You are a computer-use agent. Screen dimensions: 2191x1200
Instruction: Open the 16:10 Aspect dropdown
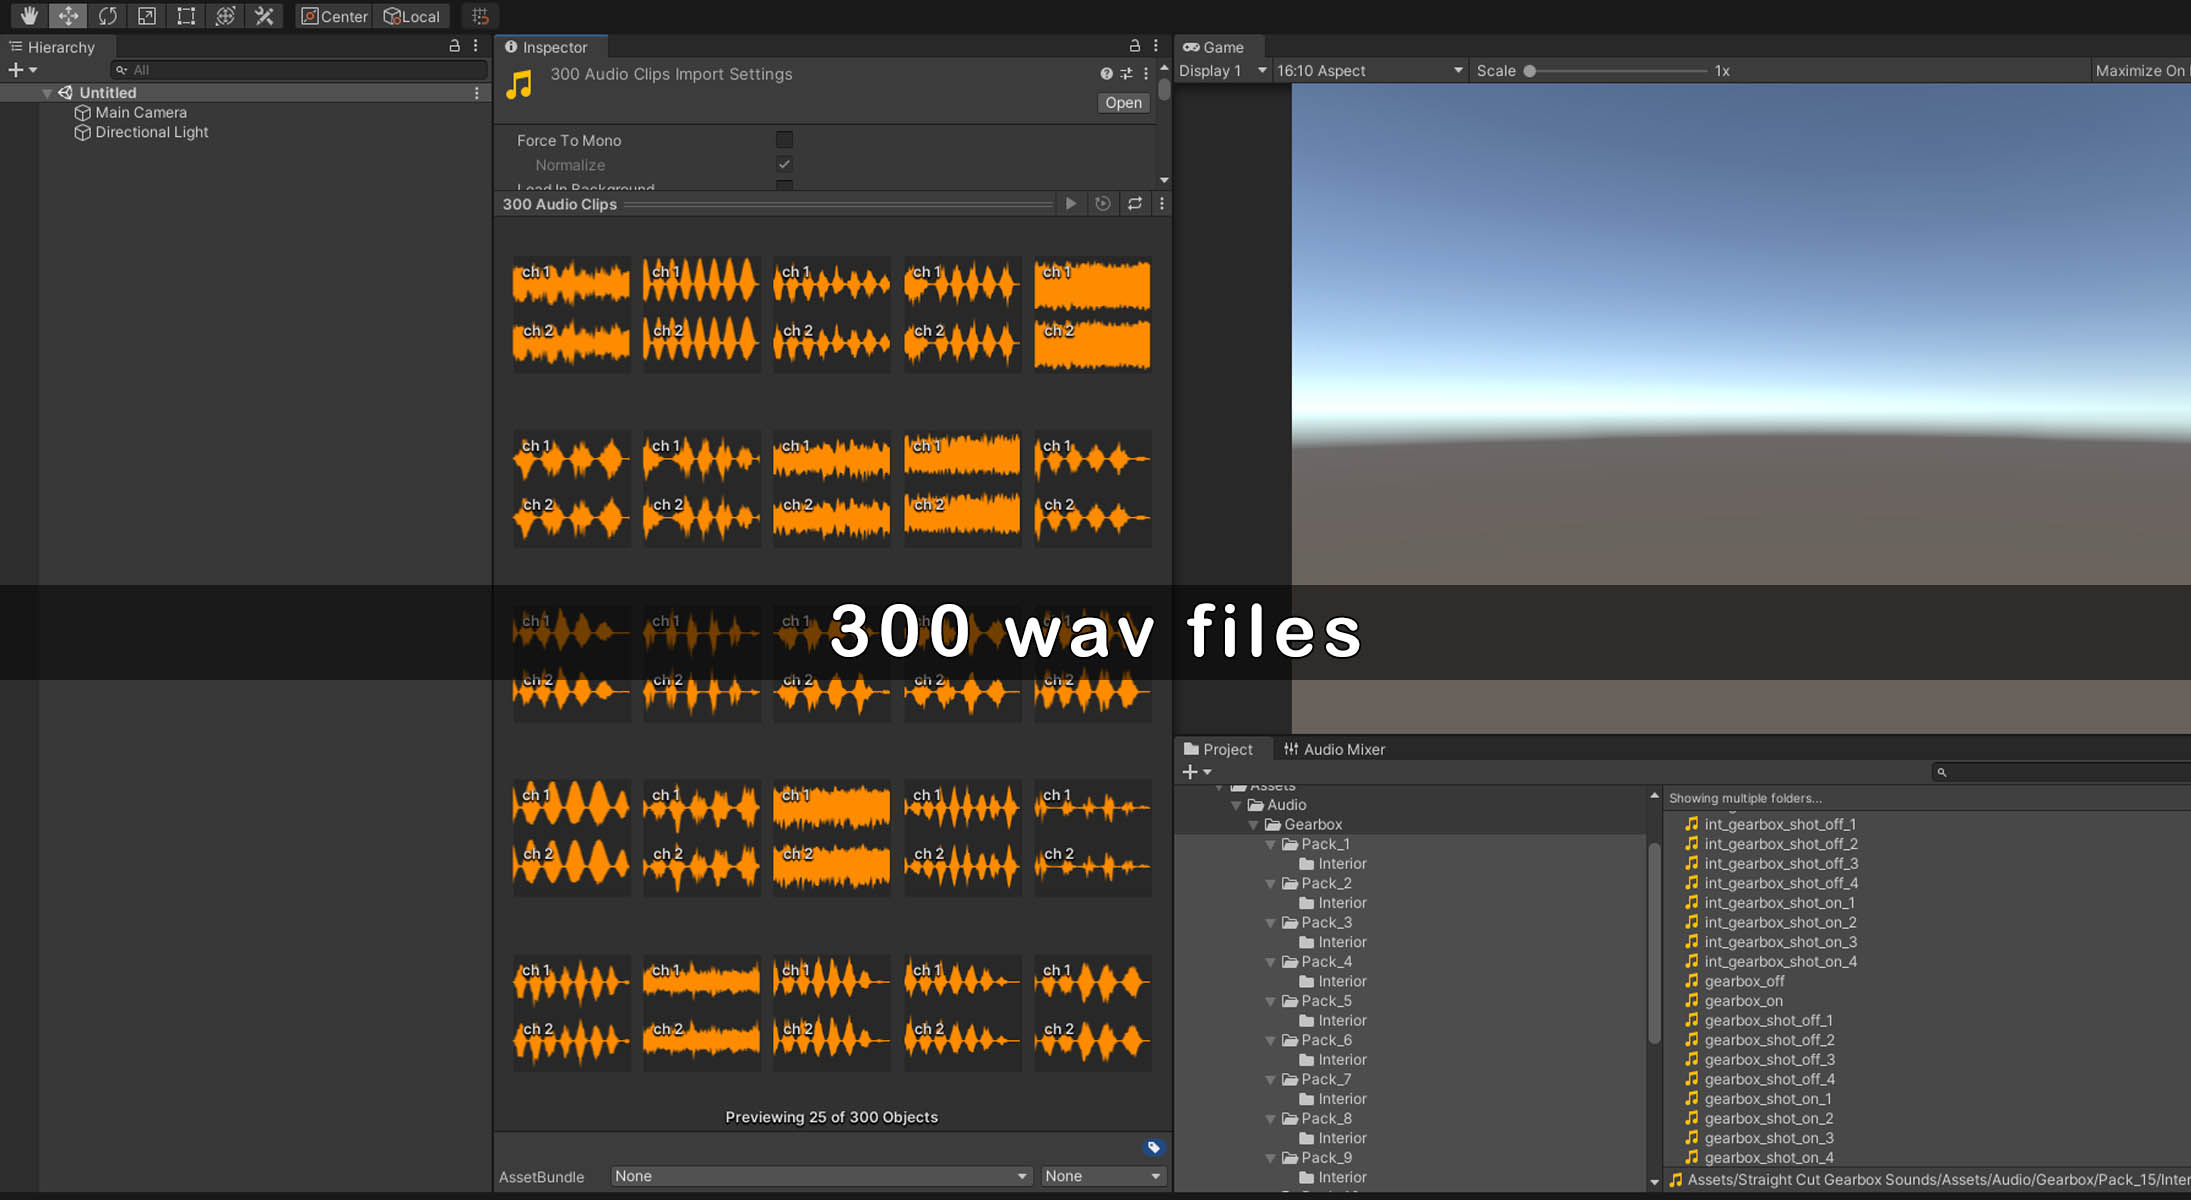tap(1368, 71)
